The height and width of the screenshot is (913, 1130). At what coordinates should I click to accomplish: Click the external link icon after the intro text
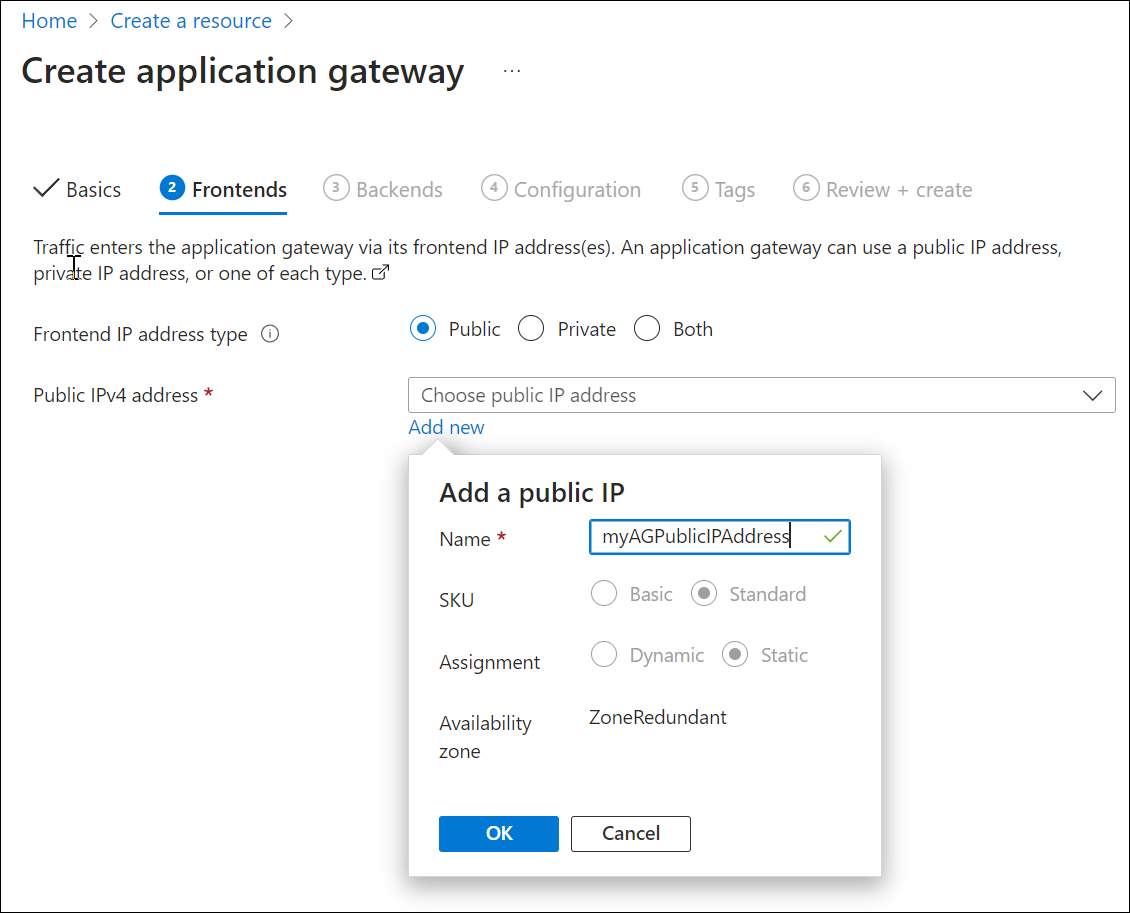(380, 272)
